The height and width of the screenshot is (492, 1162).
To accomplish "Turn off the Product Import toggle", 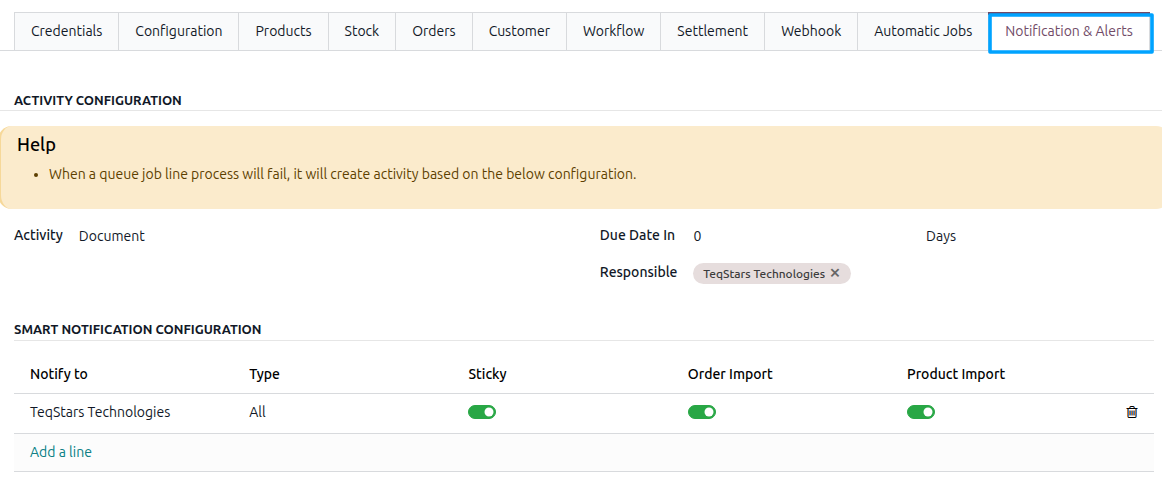I will click(920, 412).
